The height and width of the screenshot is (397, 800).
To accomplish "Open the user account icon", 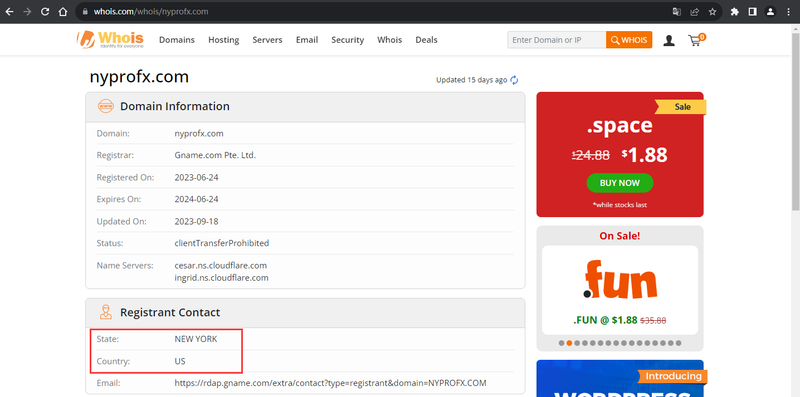I will pos(669,40).
